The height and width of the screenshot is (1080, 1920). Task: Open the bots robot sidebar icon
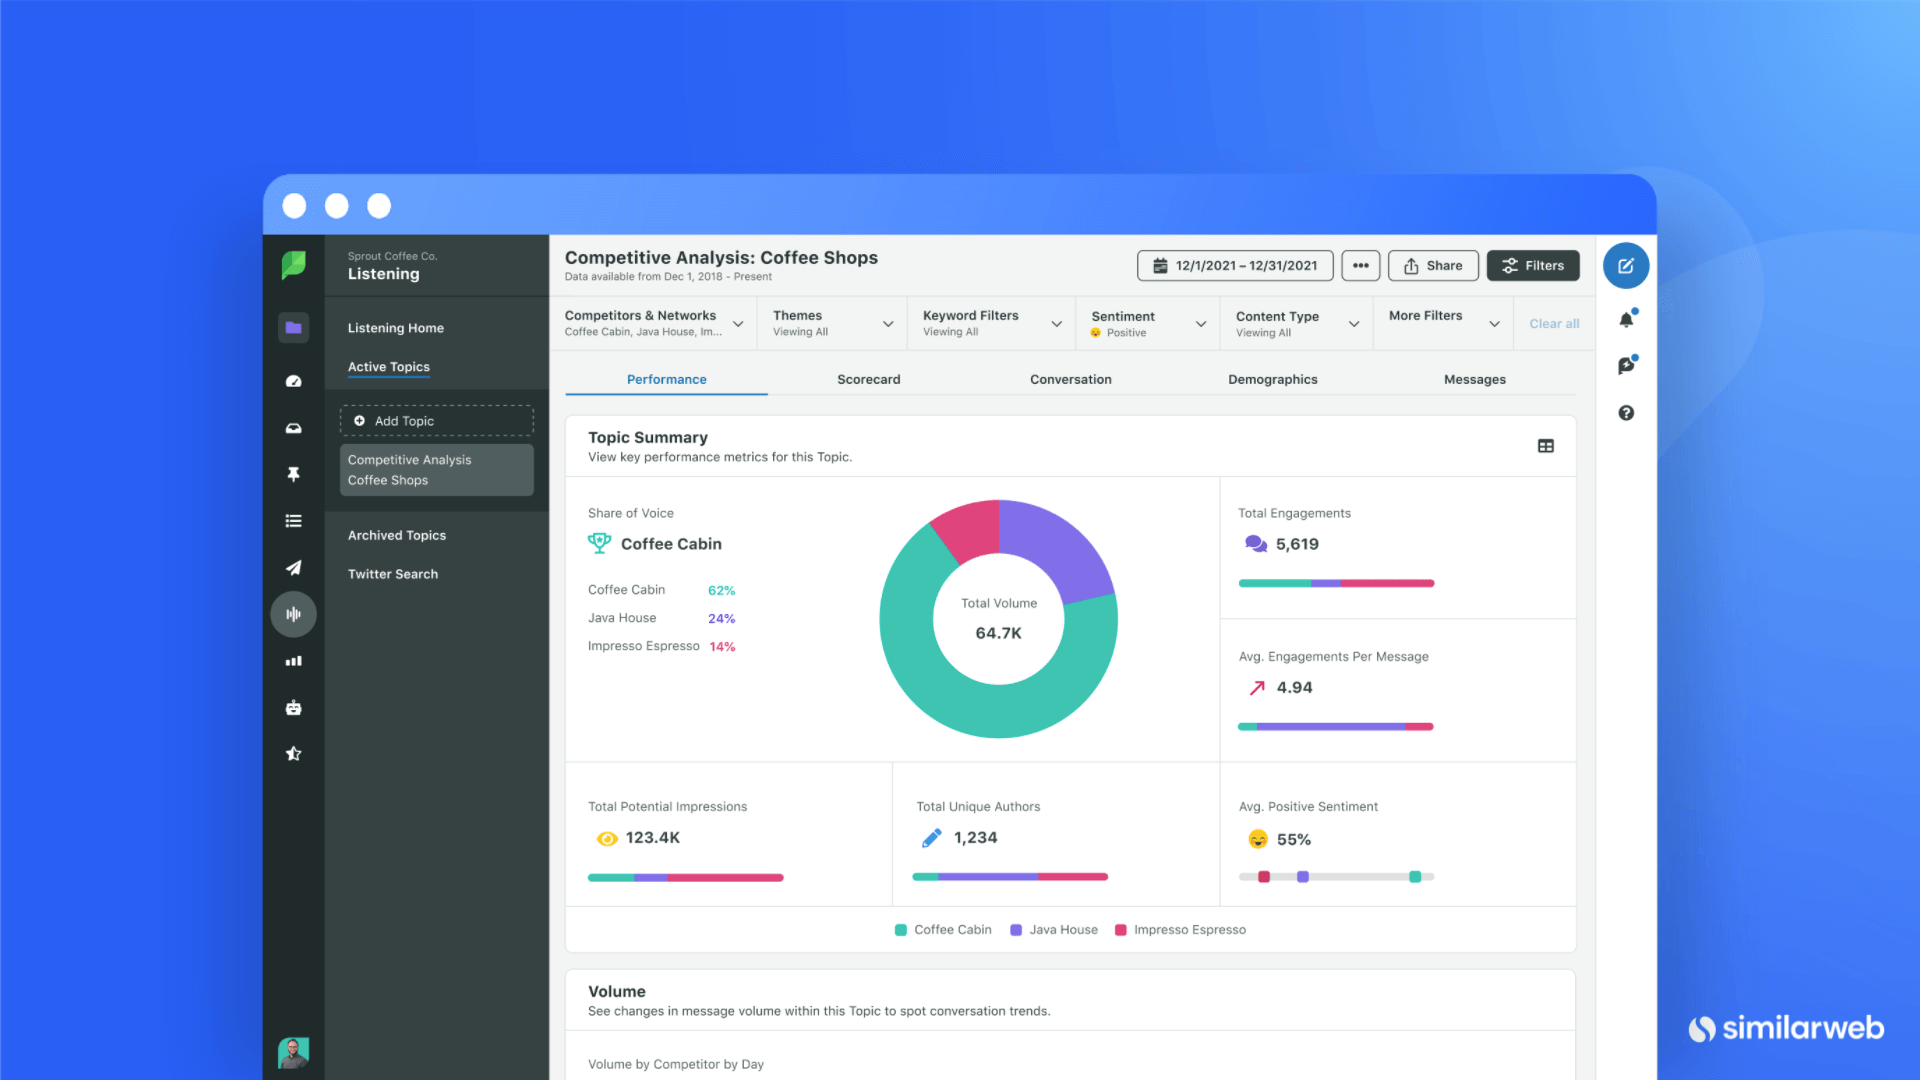tap(293, 708)
